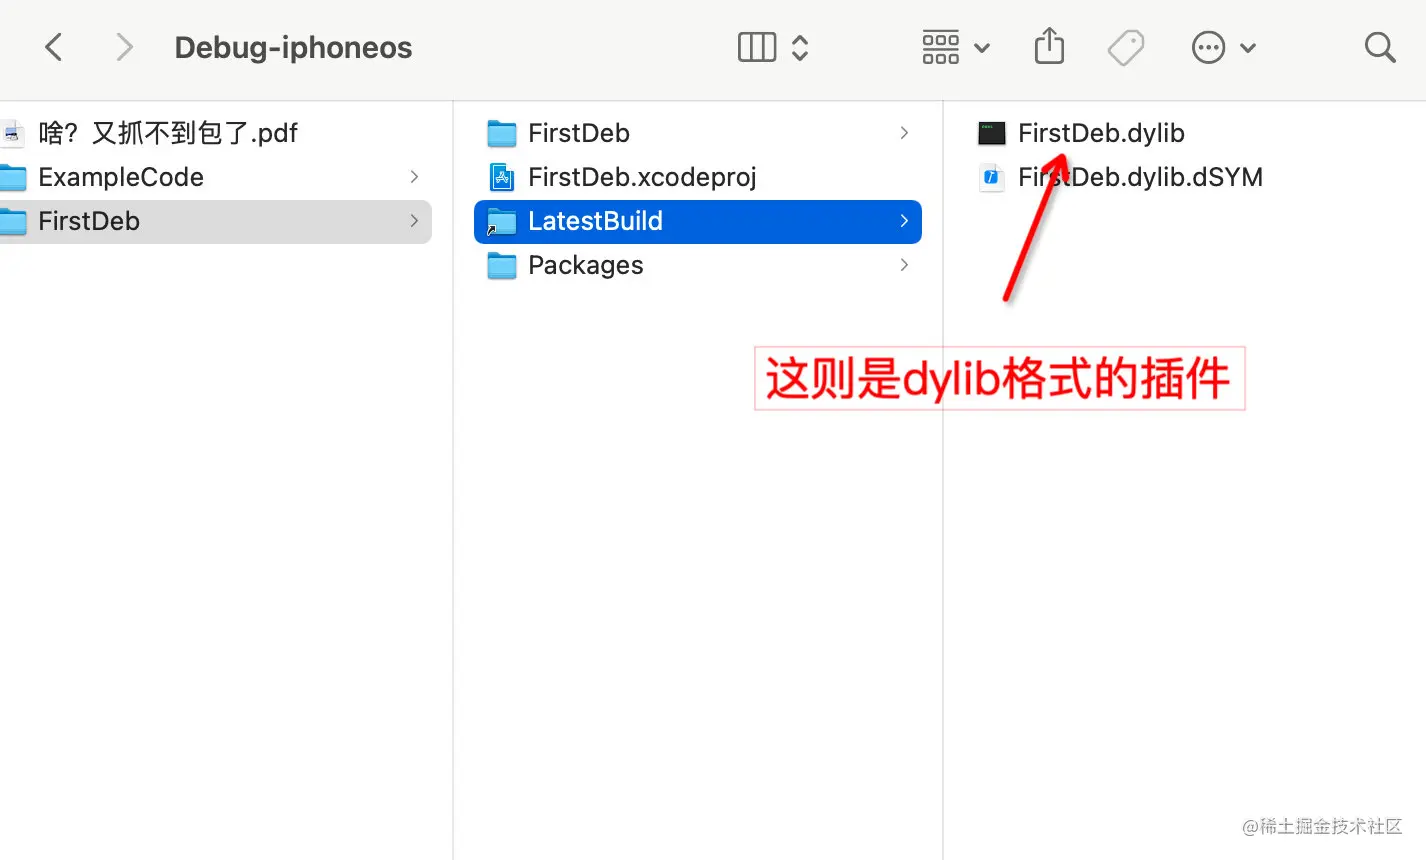This screenshot has height=860, width=1426.
Task: Add tags using the tag icon
Action: (1126, 47)
